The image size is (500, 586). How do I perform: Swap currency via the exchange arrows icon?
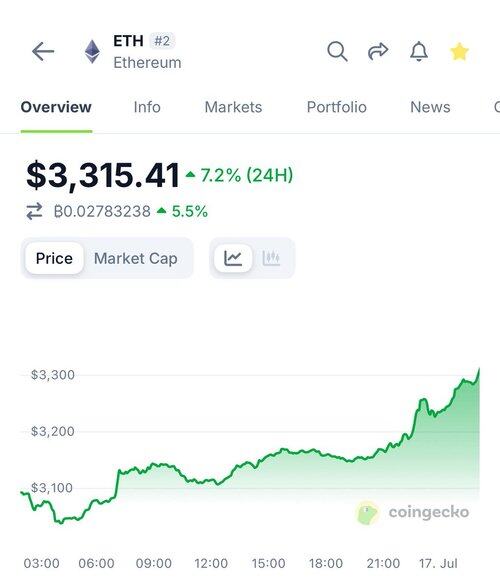coord(34,212)
